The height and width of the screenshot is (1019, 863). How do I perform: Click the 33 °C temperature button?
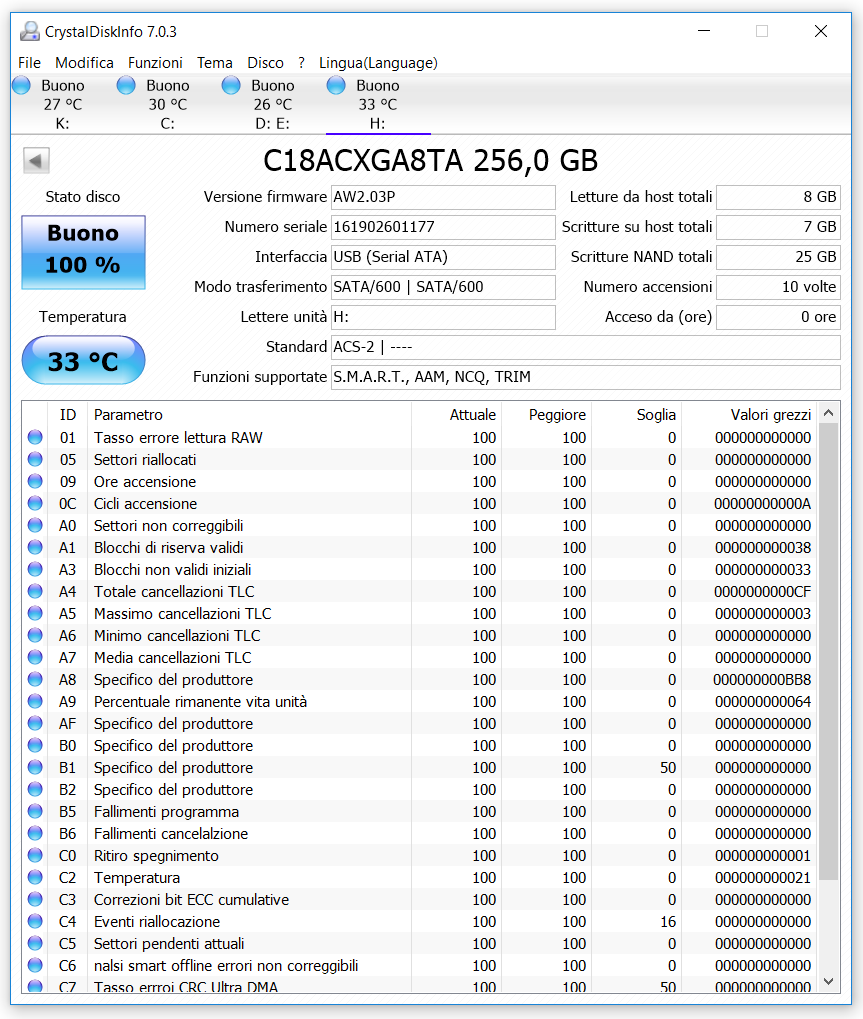click(83, 360)
